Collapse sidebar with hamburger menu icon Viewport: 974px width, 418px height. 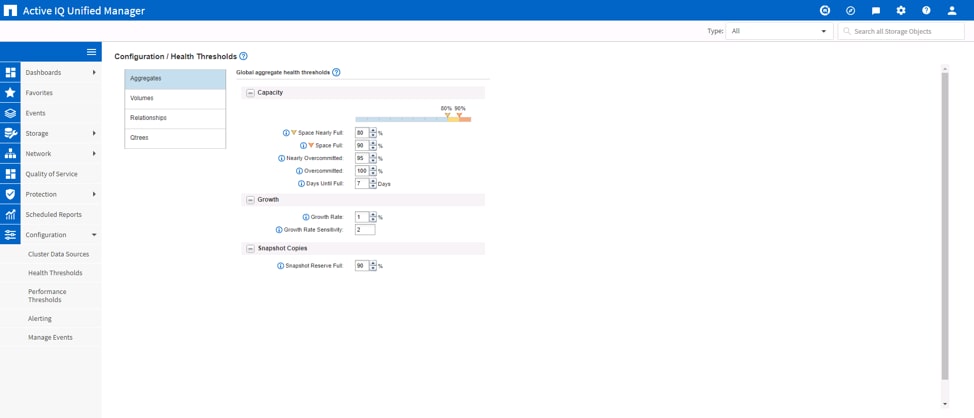tap(91, 52)
